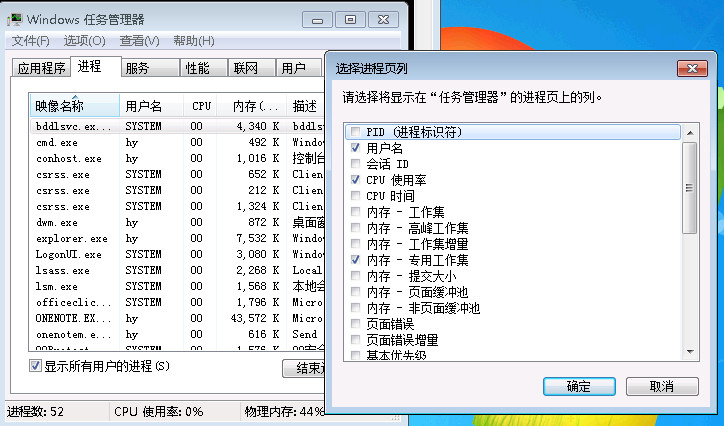The image size is (724, 426).
Task: Switch to the 性能 tab
Action: click(204, 68)
